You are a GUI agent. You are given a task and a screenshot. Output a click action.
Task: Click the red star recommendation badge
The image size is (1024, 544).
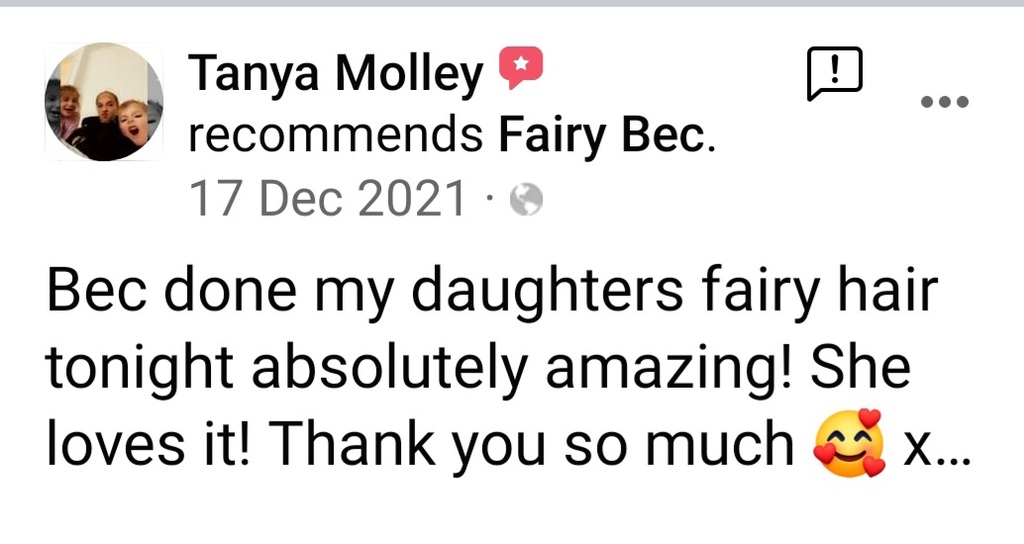[520, 69]
